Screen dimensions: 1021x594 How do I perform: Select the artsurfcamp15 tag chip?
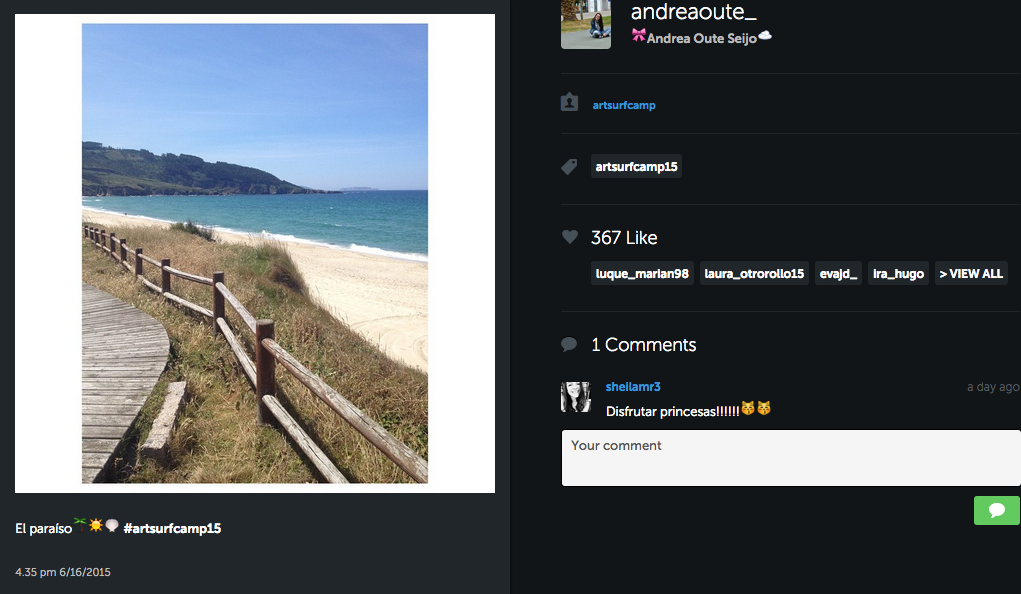click(x=637, y=167)
